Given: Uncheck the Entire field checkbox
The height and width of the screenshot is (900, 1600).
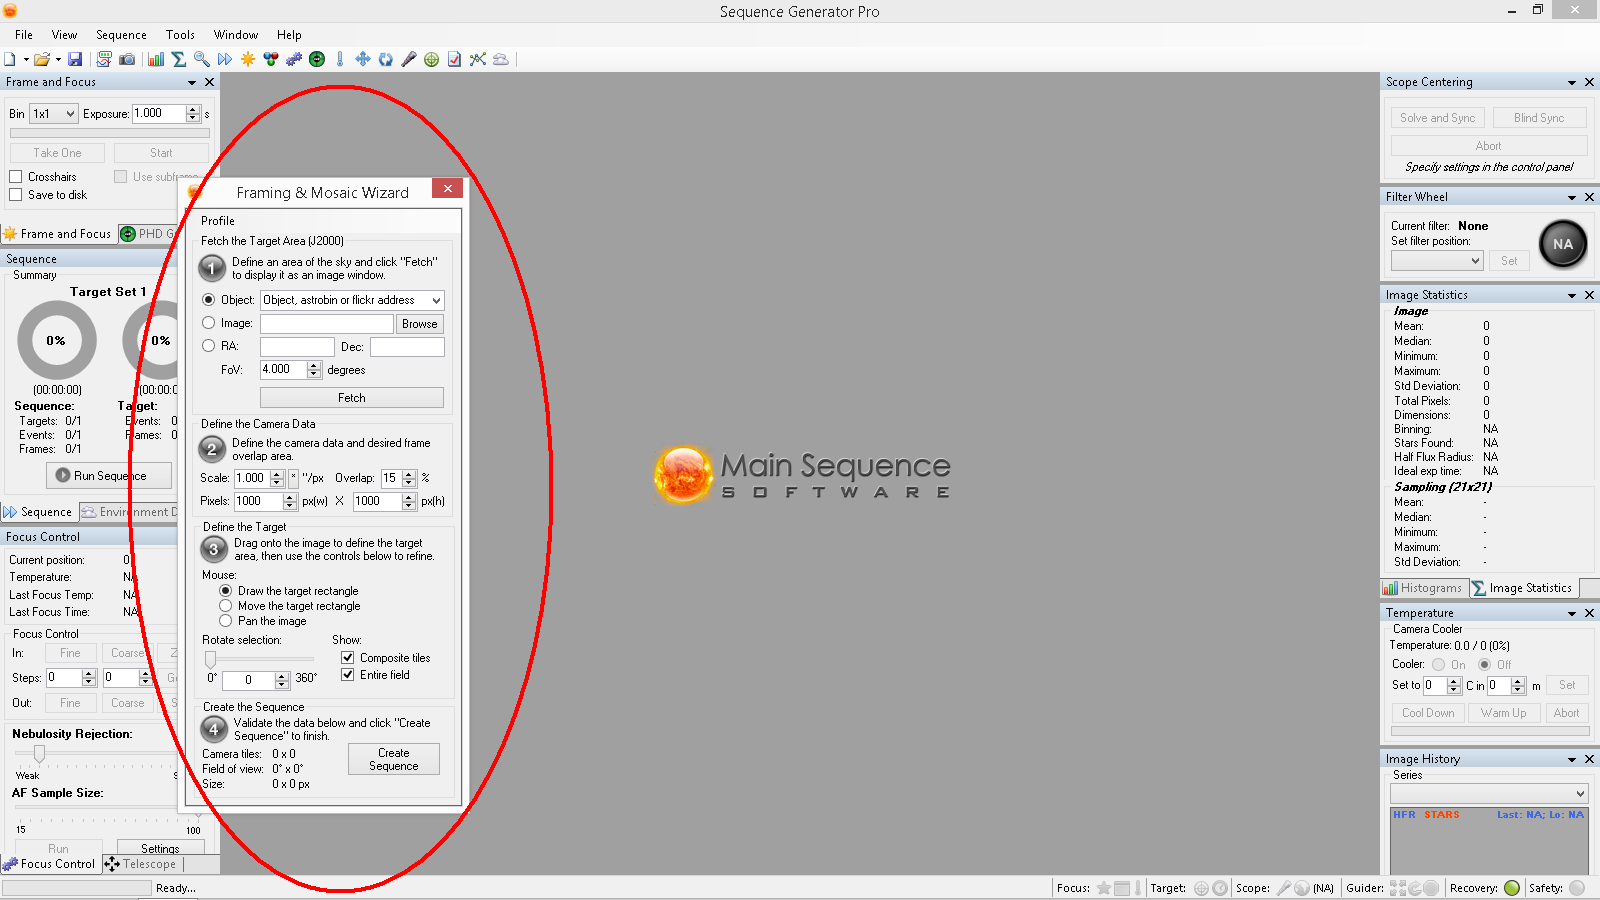Looking at the screenshot, I should pyautogui.click(x=348, y=675).
